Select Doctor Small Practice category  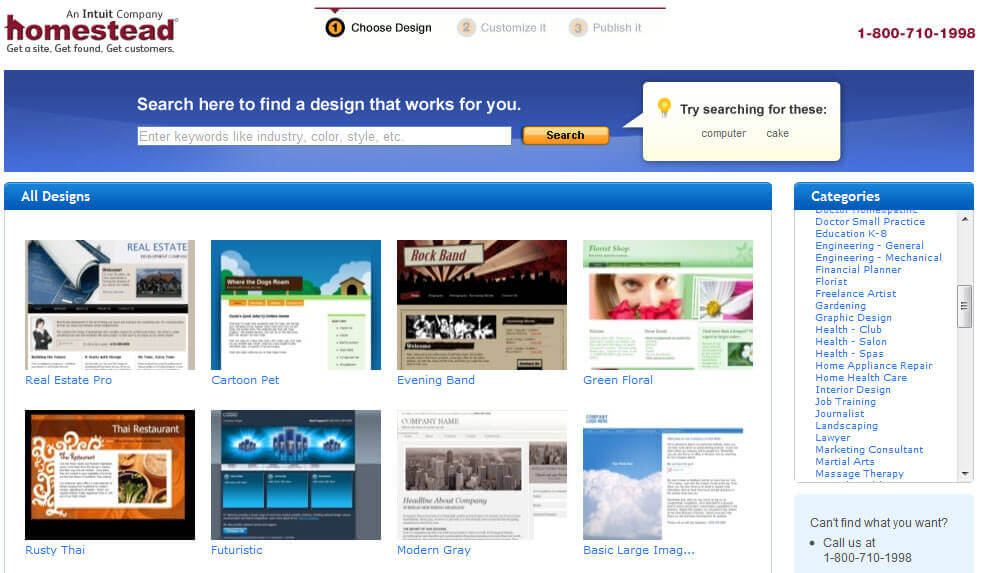tap(870, 221)
